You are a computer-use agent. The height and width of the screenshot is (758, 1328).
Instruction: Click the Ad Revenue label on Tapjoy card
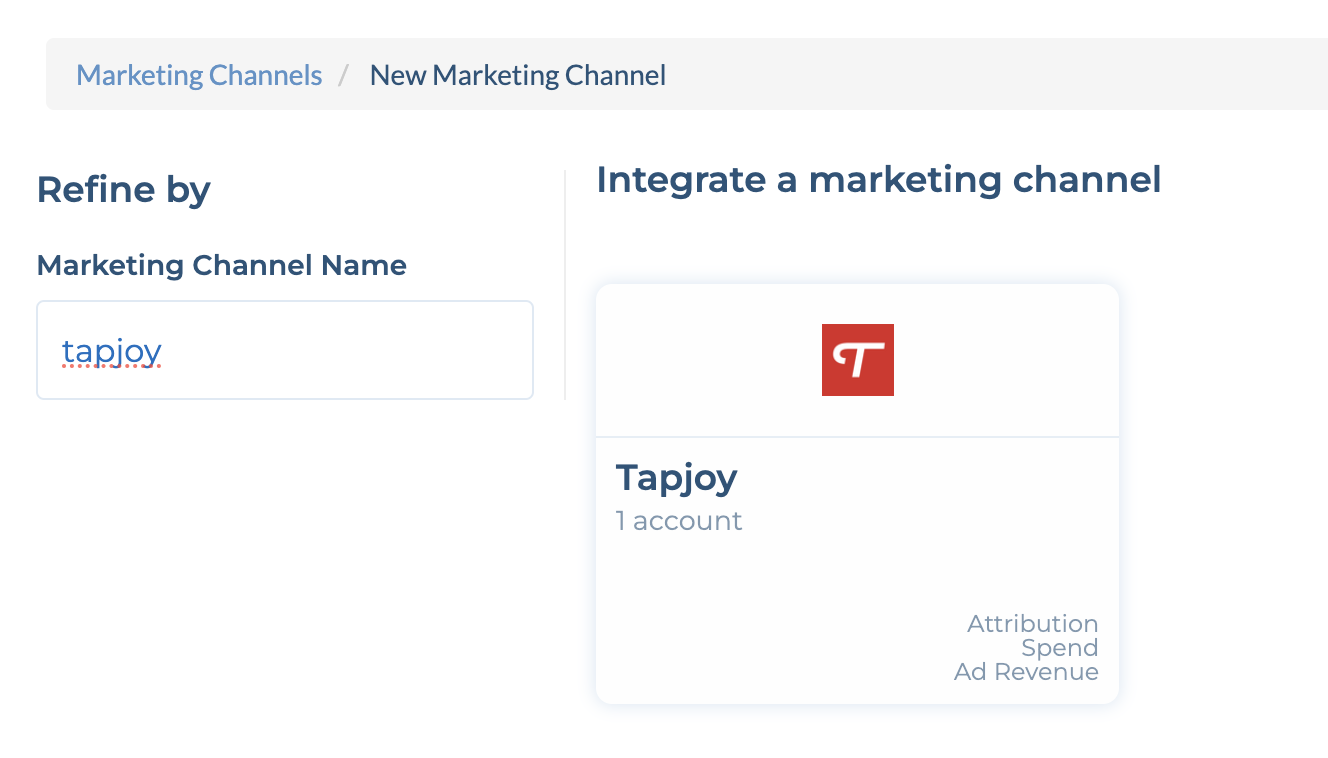(1026, 672)
